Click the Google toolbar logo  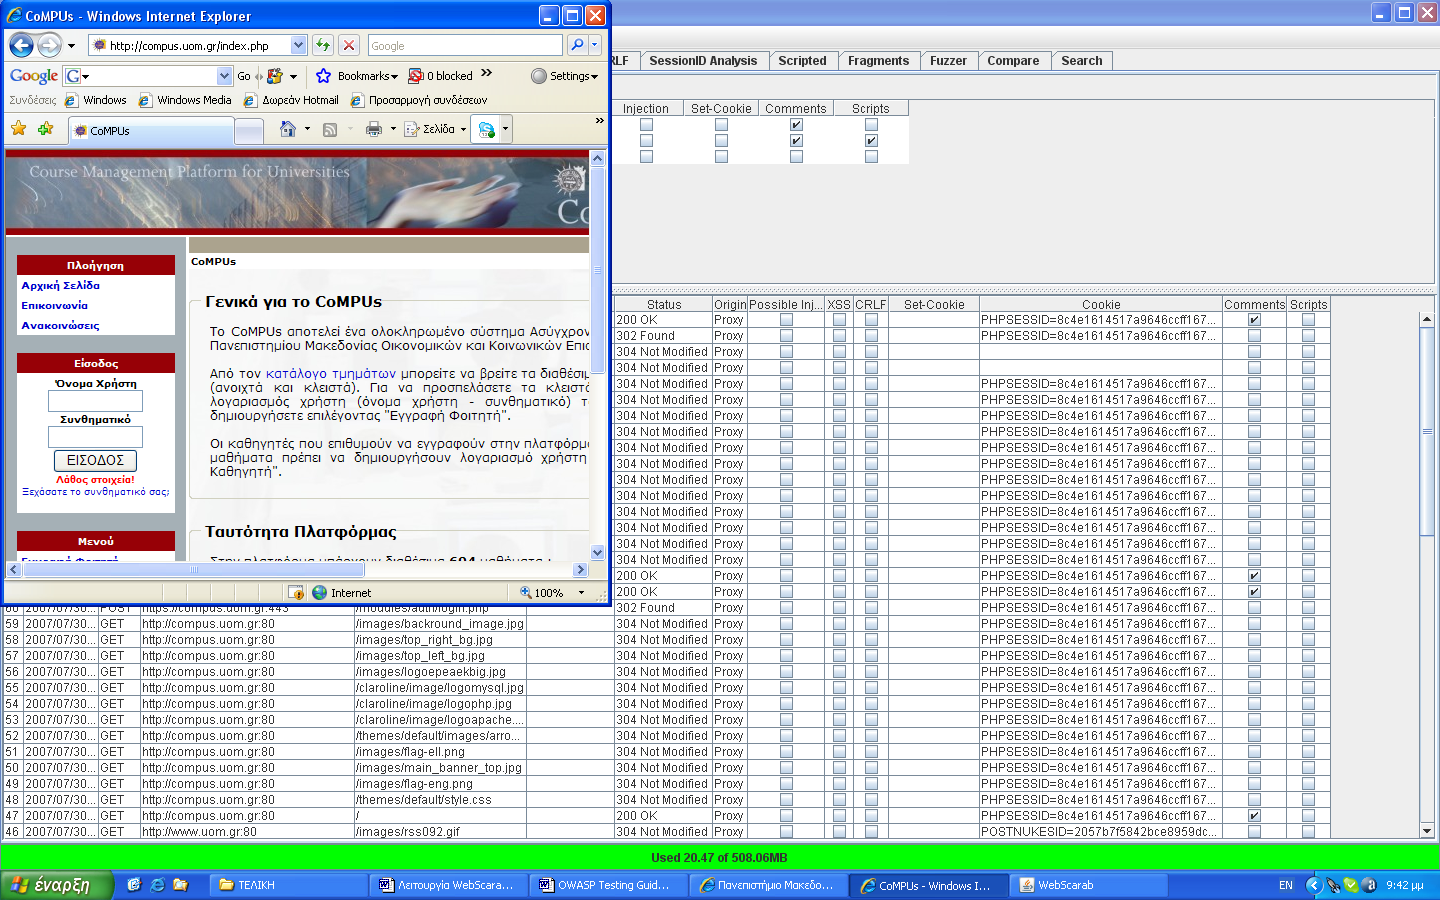point(33,76)
